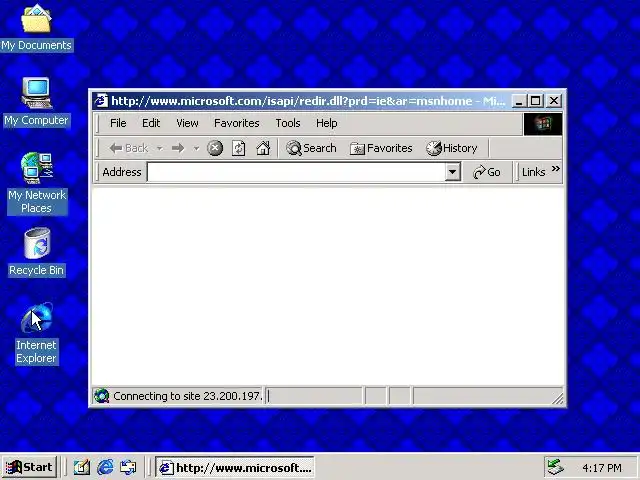Open the Edit menu
This screenshot has height=480, width=640.
(151, 123)
